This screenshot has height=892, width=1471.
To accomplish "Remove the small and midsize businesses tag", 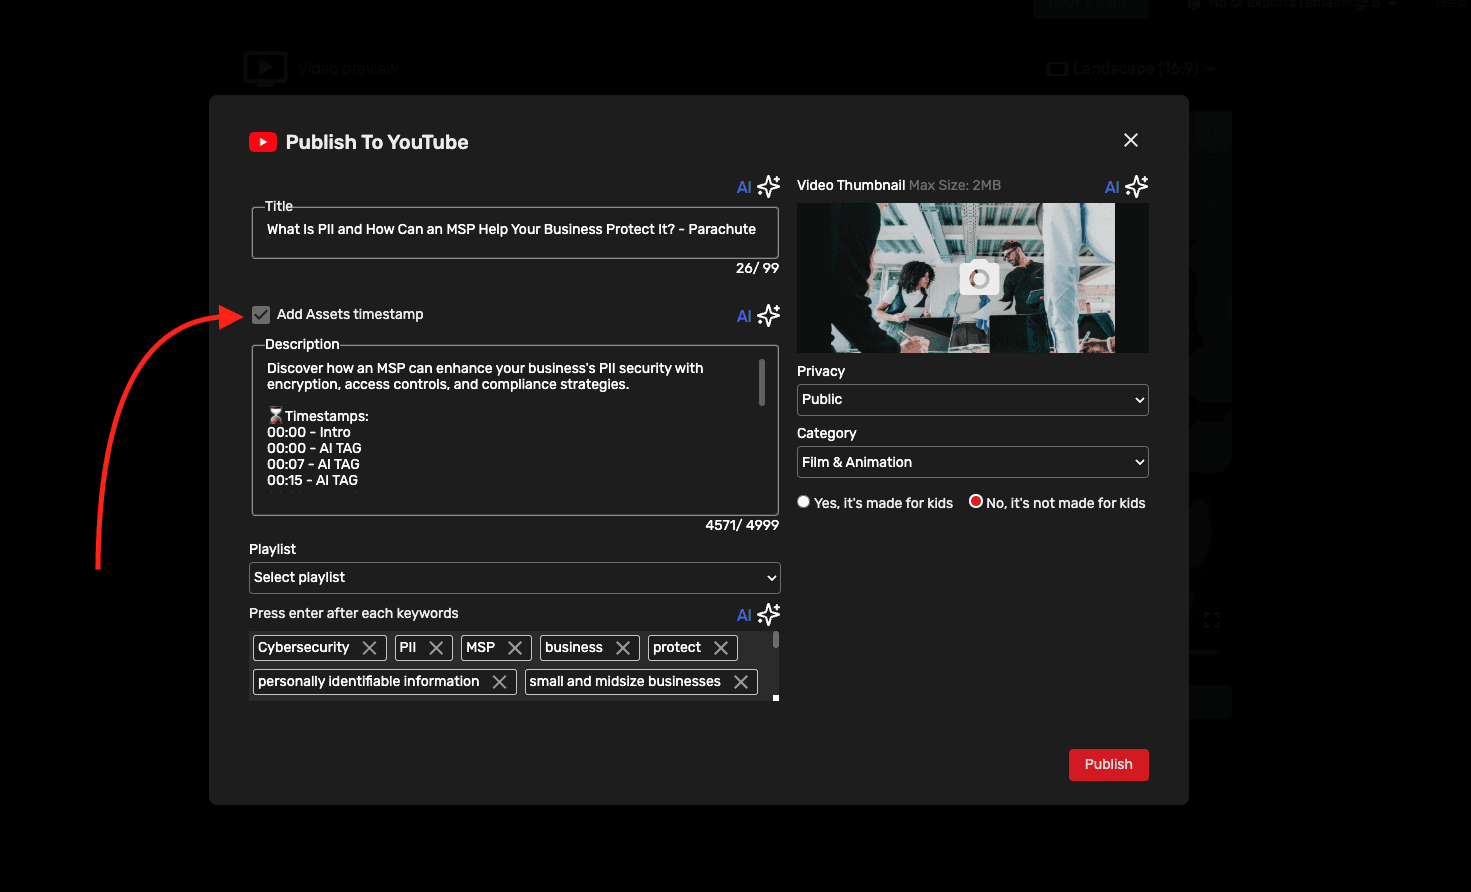I will (x=741, y=682).
